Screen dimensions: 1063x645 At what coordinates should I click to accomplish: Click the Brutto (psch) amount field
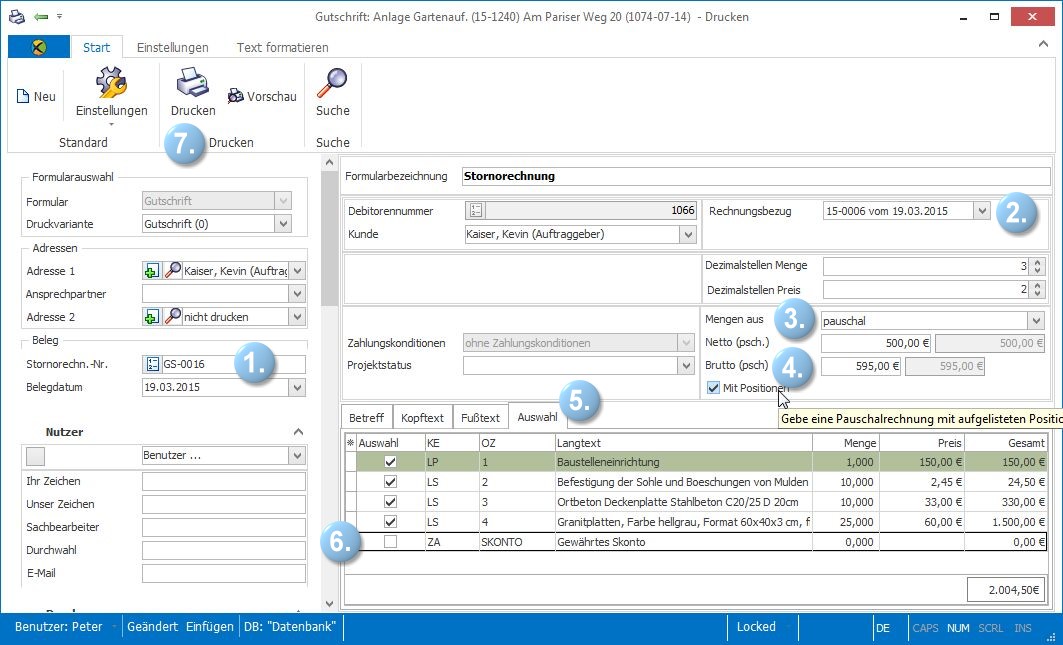[x=861, y=366]
